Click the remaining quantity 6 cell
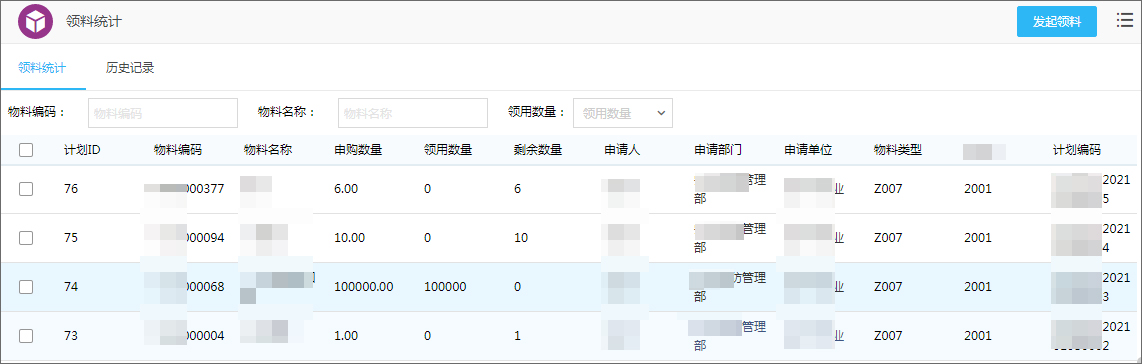 [517, 189]
